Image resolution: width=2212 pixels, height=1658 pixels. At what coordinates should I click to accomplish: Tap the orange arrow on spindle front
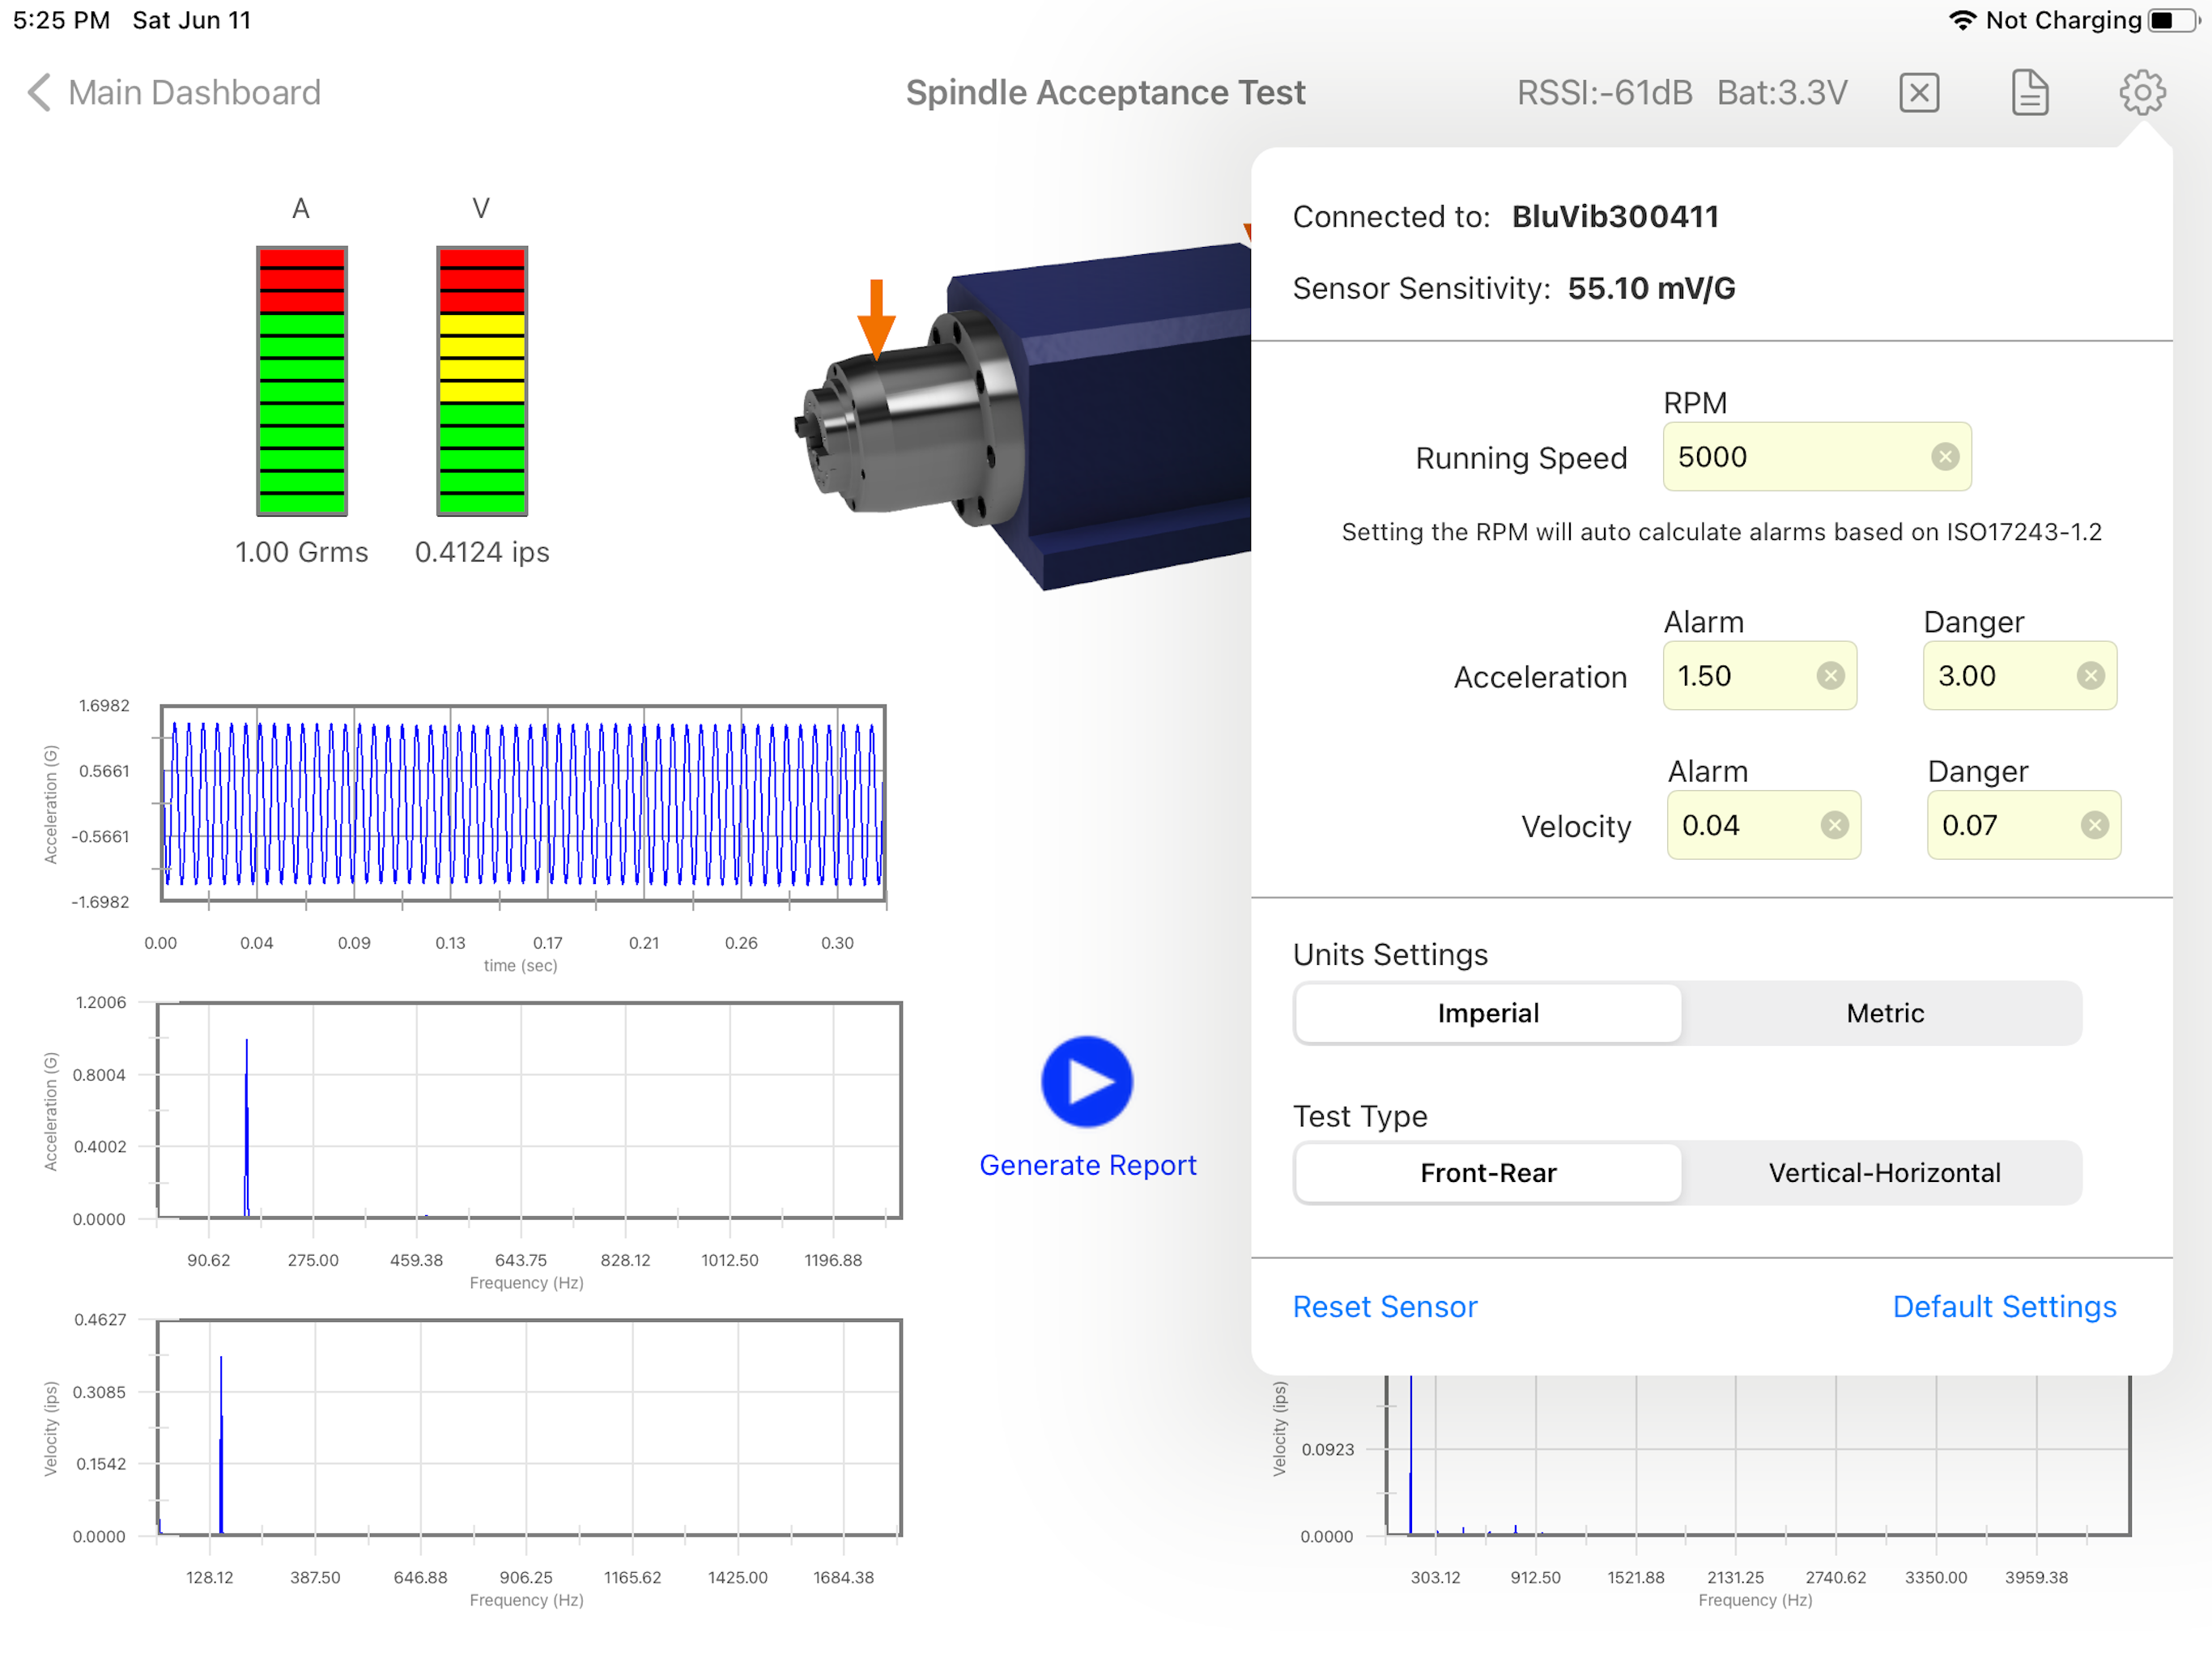[x=876, y=318]
